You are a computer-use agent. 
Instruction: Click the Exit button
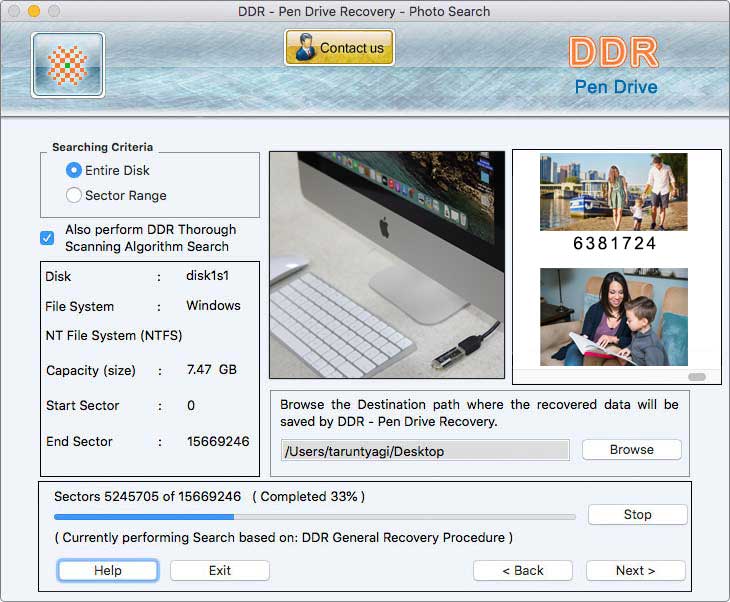[220, 570]
